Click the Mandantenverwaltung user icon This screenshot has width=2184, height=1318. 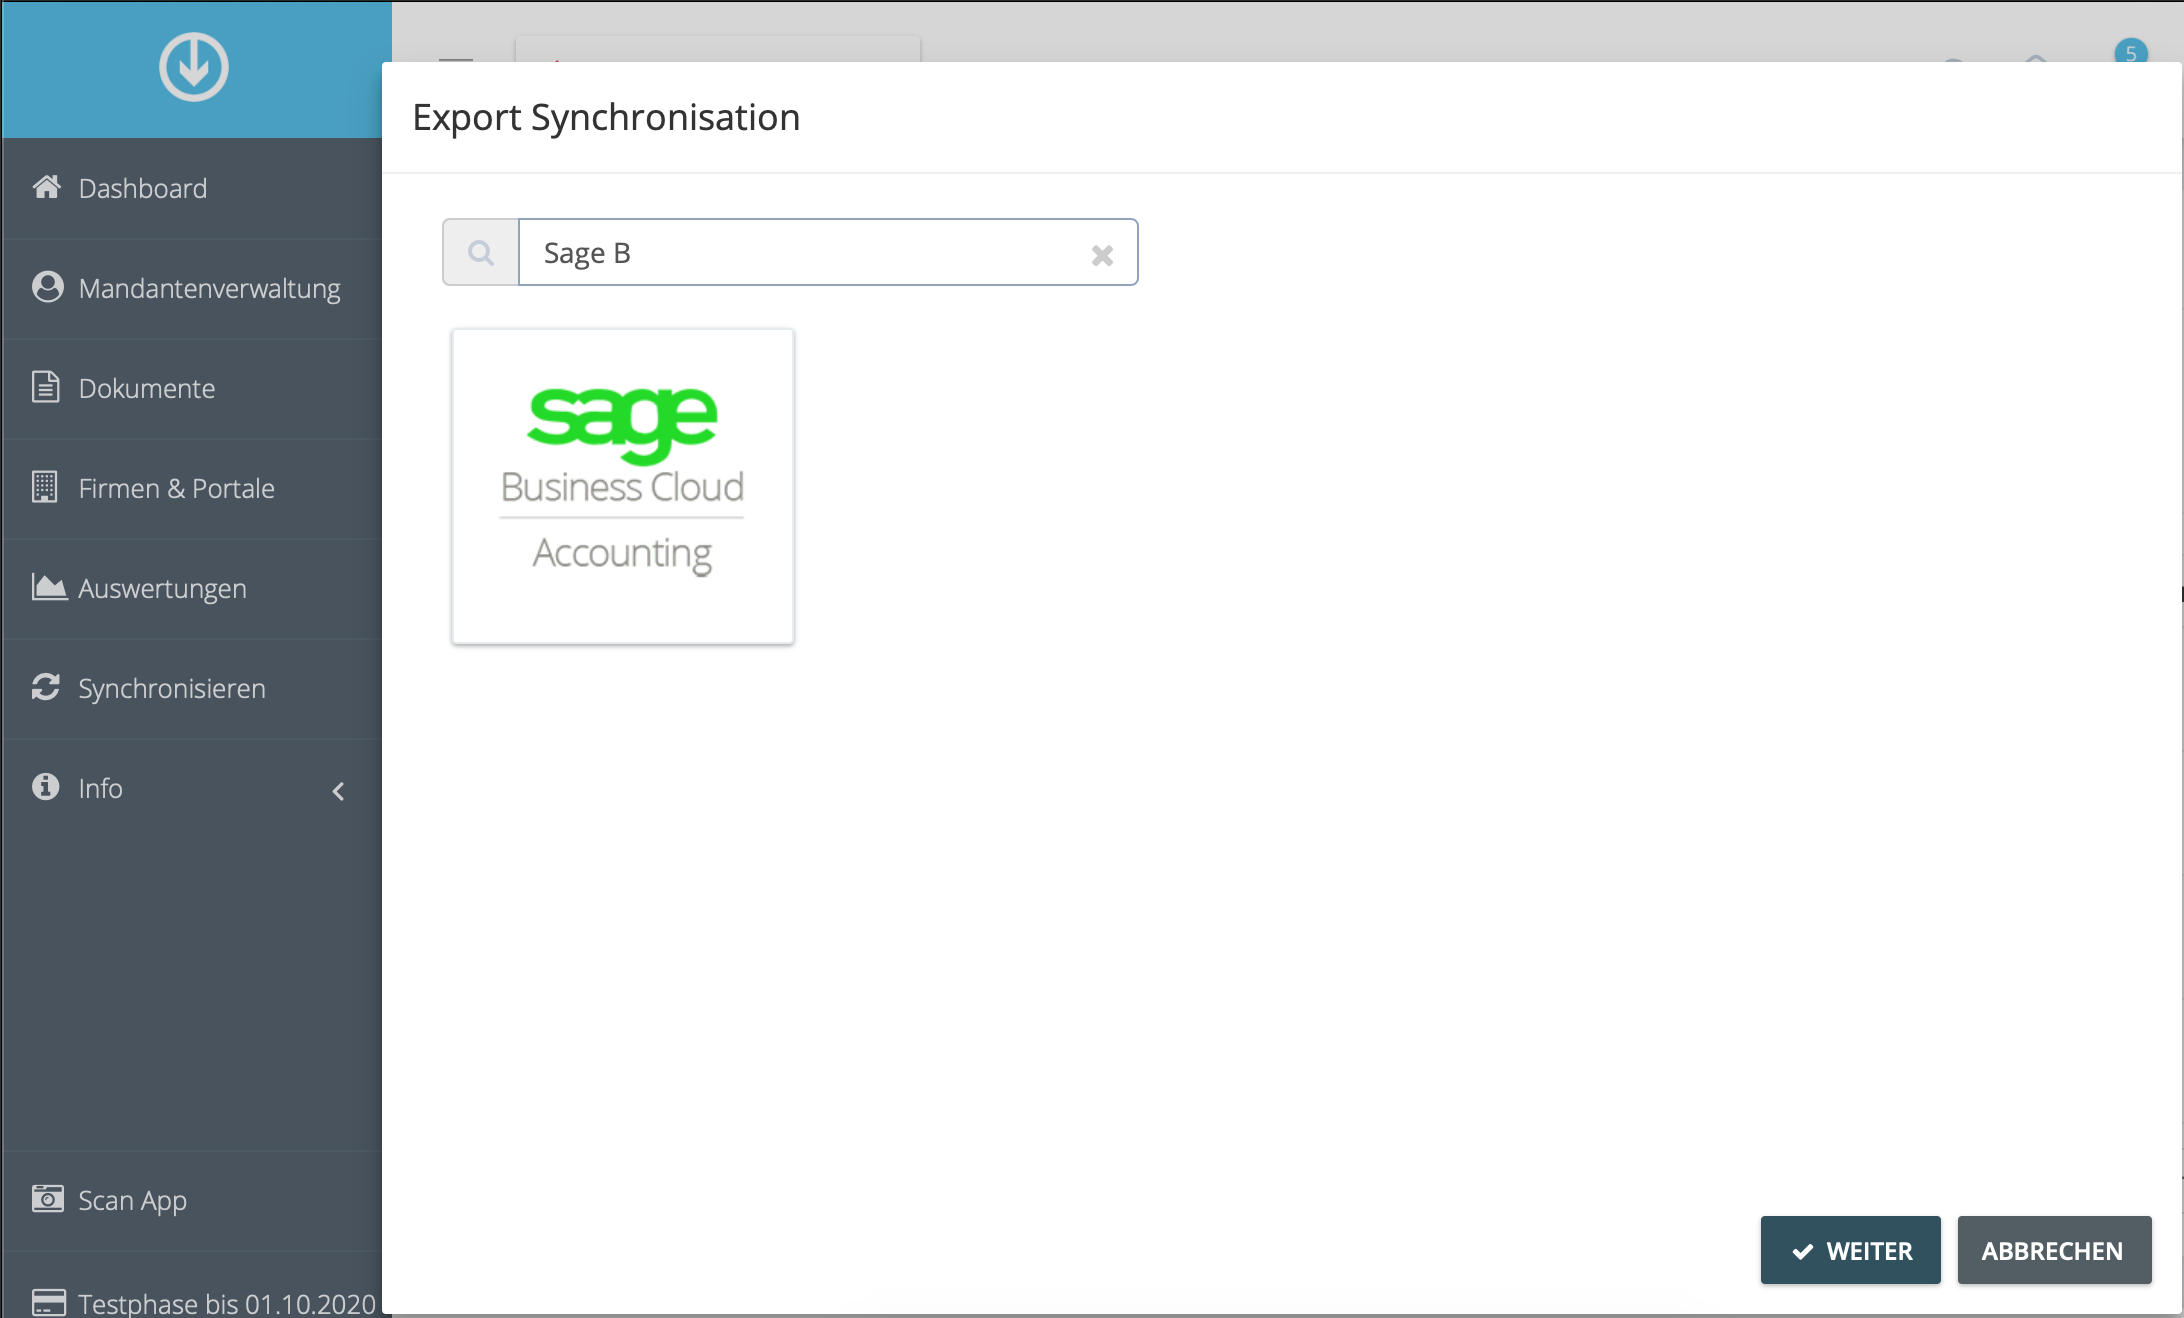pos(47,287)
